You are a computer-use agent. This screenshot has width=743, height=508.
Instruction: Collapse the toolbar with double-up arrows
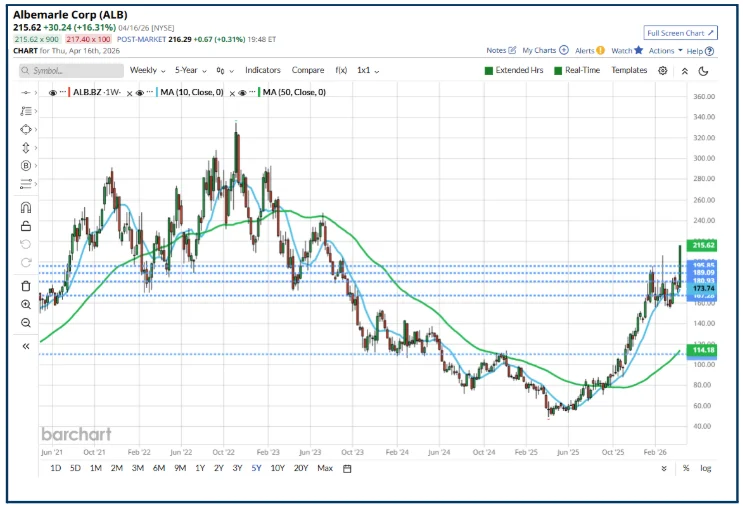pyautogui.click(x=684, y=71)
